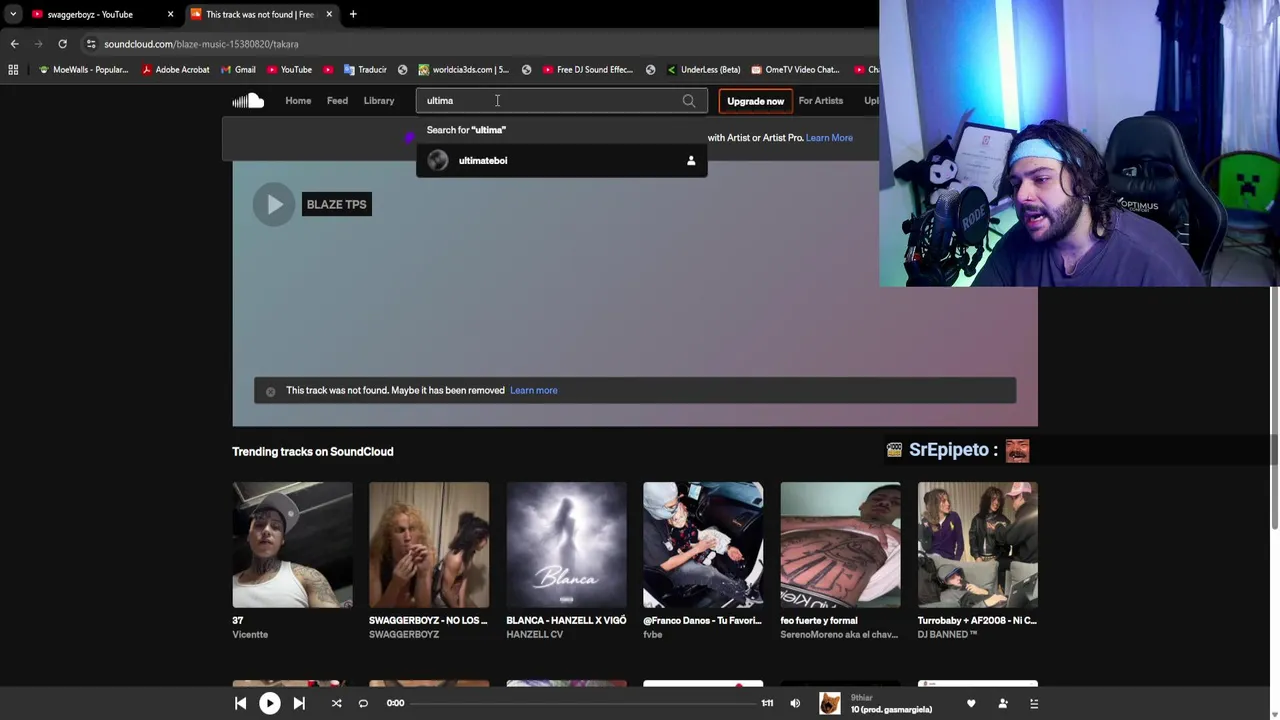Open Free DJ Sound Effects bookmark
Viewport: 1280px width, 720px height.
coord(587,70)
